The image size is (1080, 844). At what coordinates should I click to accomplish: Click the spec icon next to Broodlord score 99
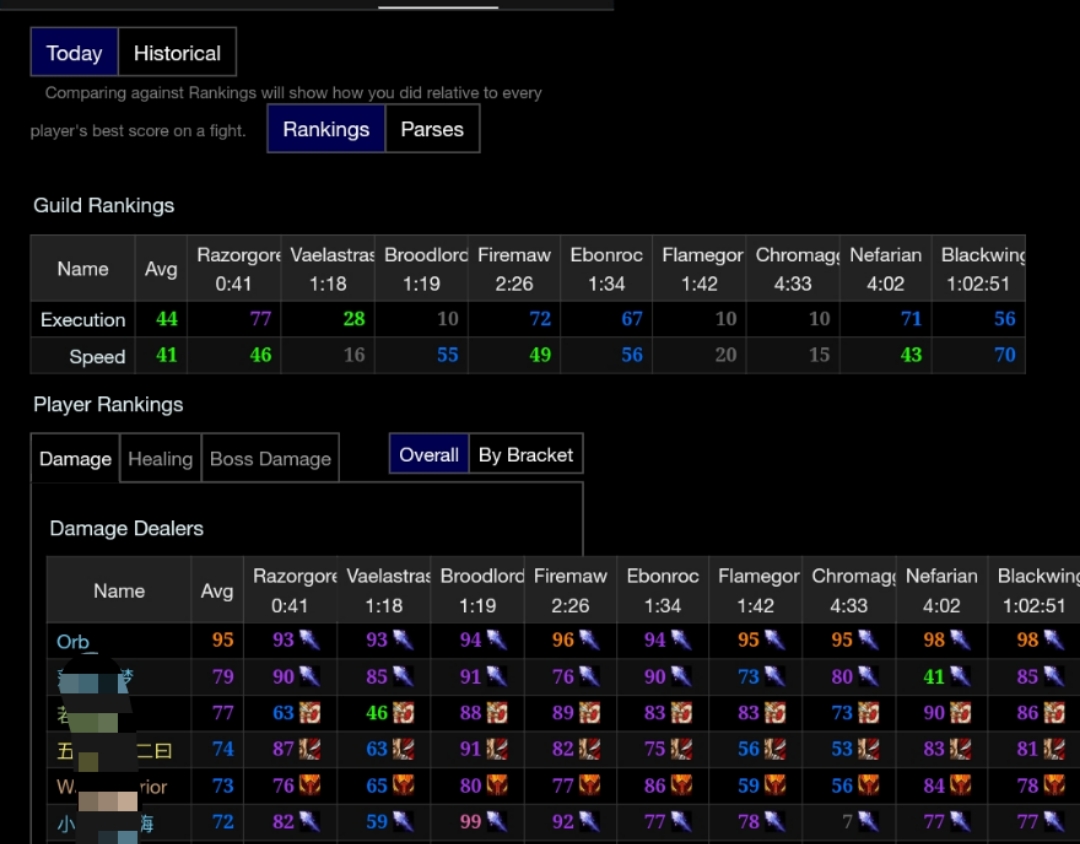pos(496,823)
